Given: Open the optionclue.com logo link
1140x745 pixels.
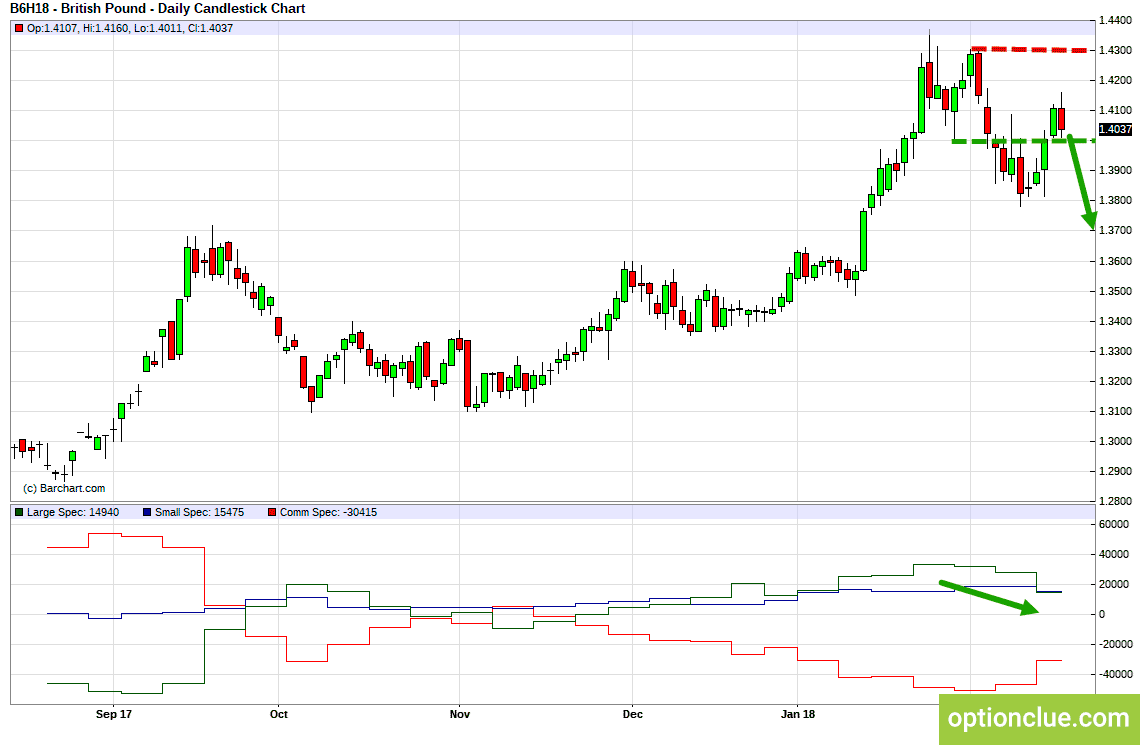Looking at the screenshot, I should tap(1039, 718).
